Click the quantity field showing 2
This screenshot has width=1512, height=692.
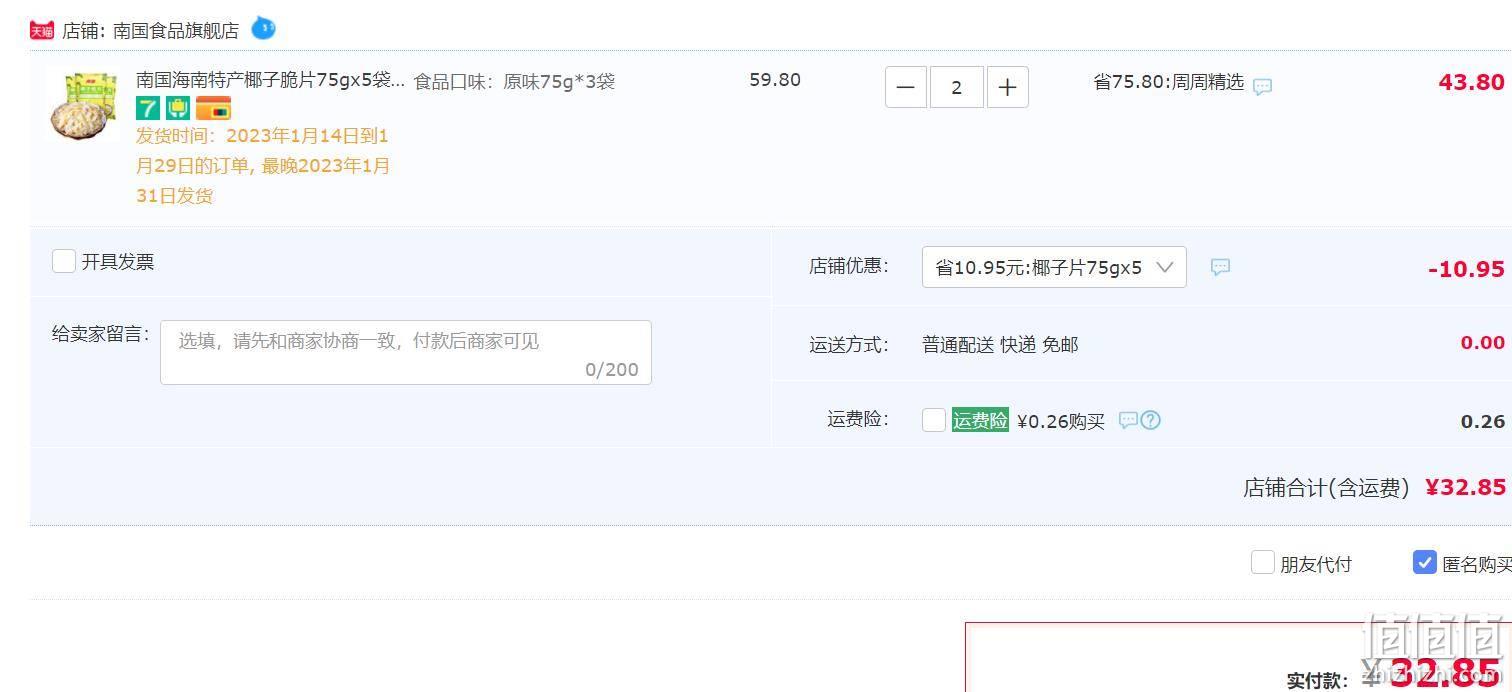pos(957,87)
